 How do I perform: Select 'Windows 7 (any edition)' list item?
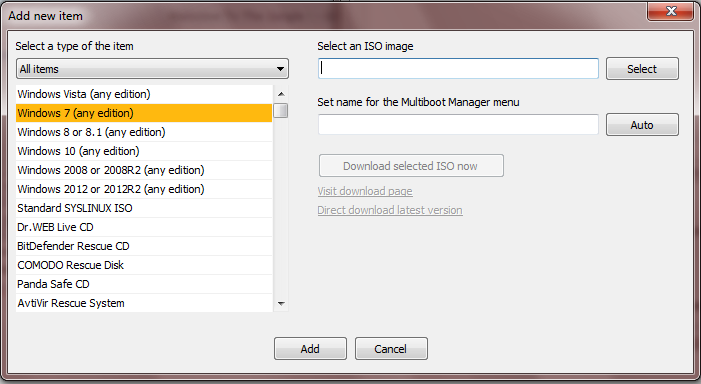144,113
